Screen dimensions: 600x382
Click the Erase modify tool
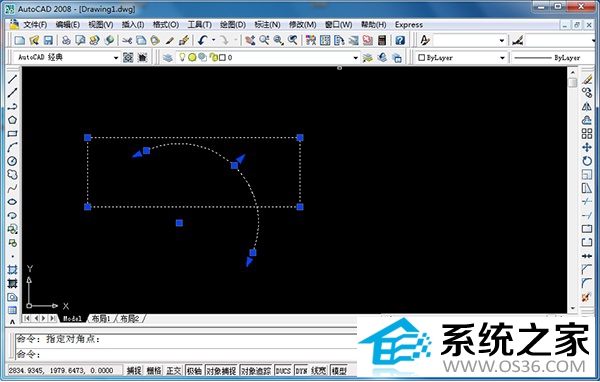[x=587, y=79]
